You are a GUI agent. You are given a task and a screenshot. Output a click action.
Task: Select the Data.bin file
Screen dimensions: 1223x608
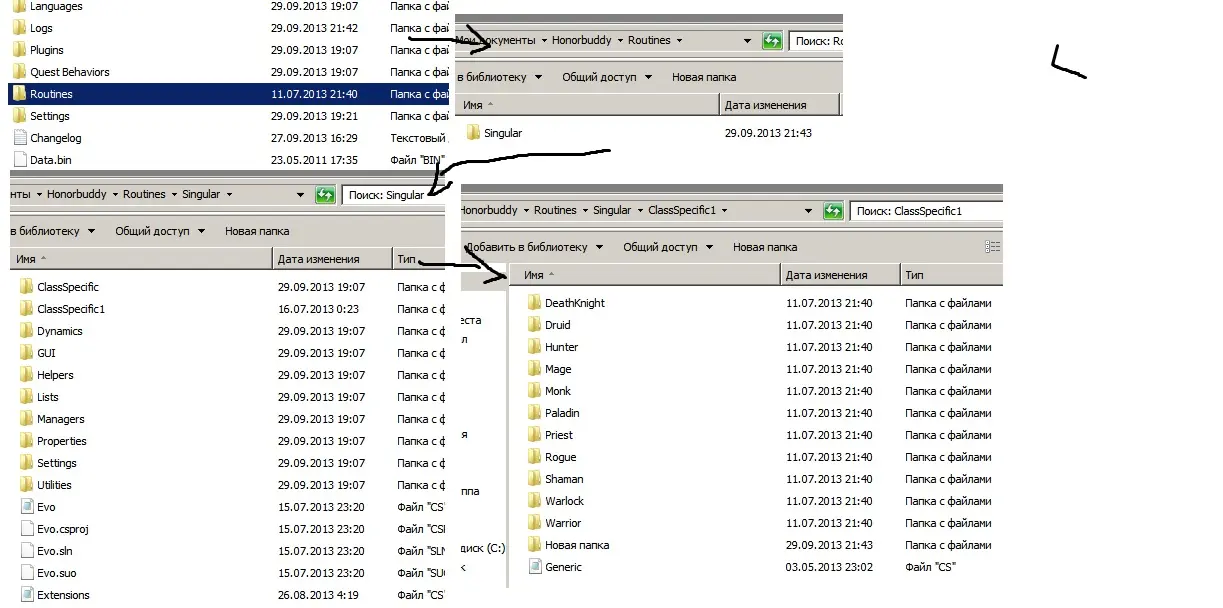pos(50,160)
